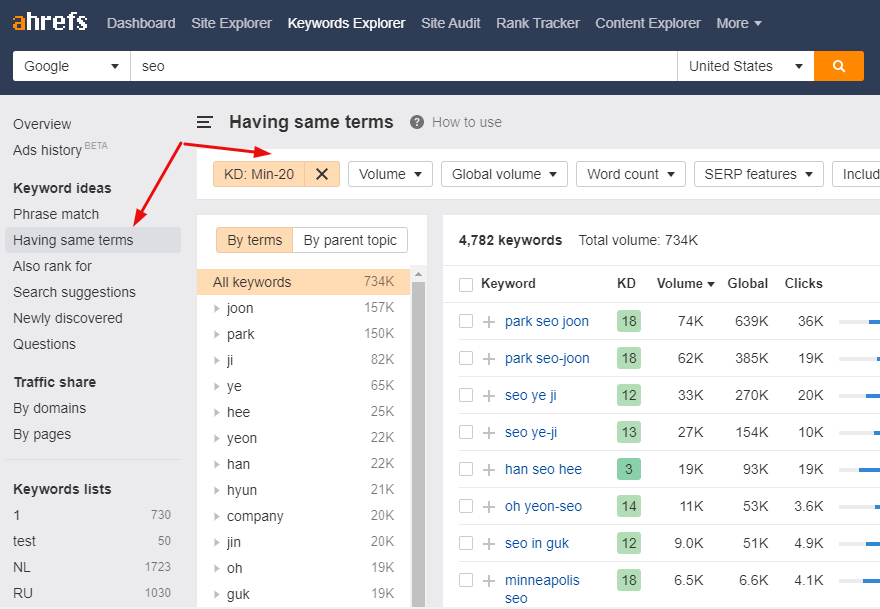Expand the company term group

pyautogui.click(x=217, y=516)
